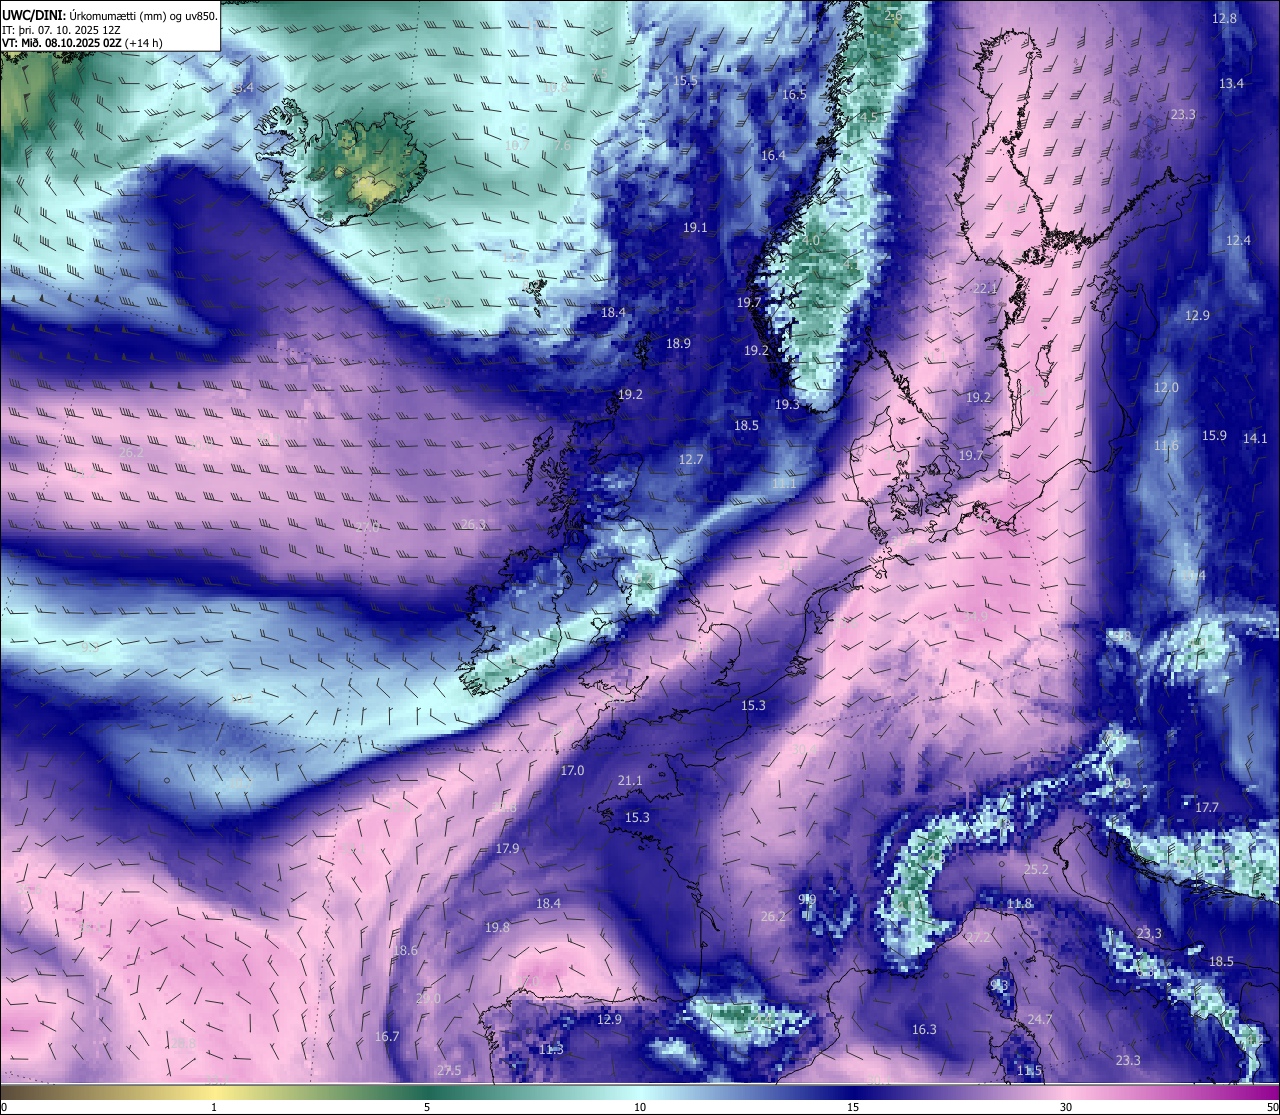Screen dimensions: 1280x1115
Task: Click the 17.0 value on the map
Action: click(572, 770)
